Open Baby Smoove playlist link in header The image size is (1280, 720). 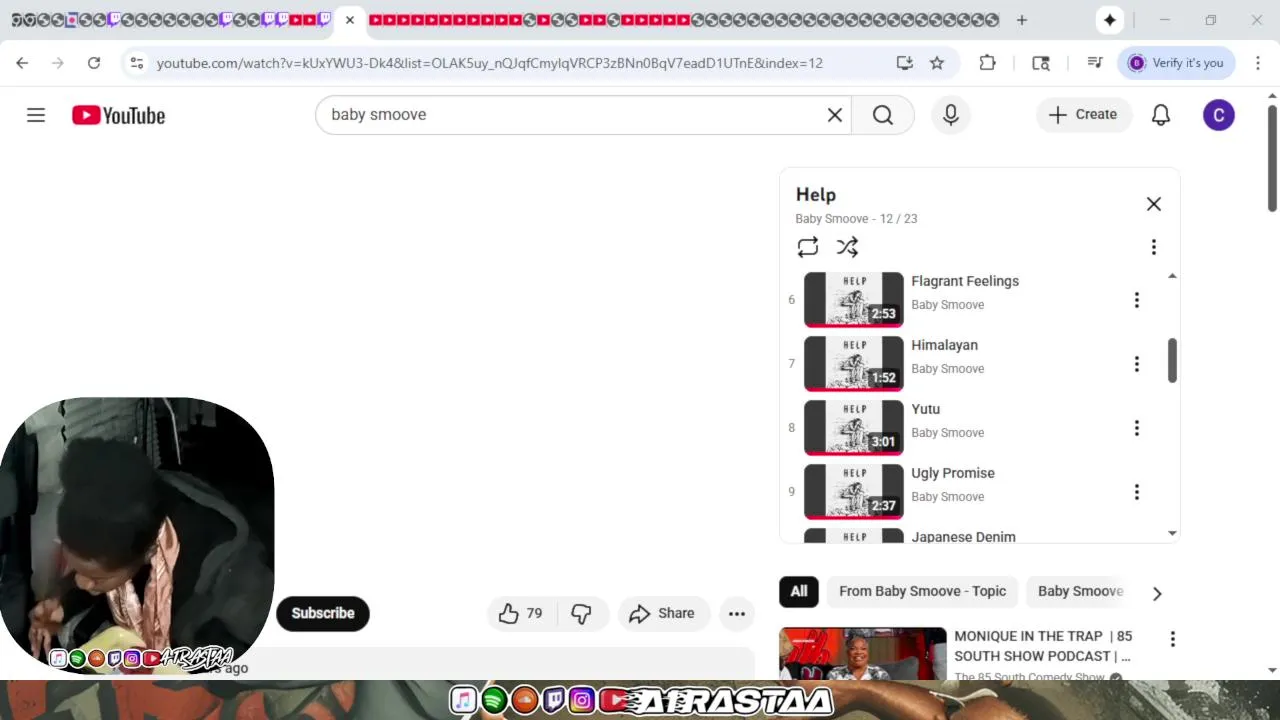[832, 218]
